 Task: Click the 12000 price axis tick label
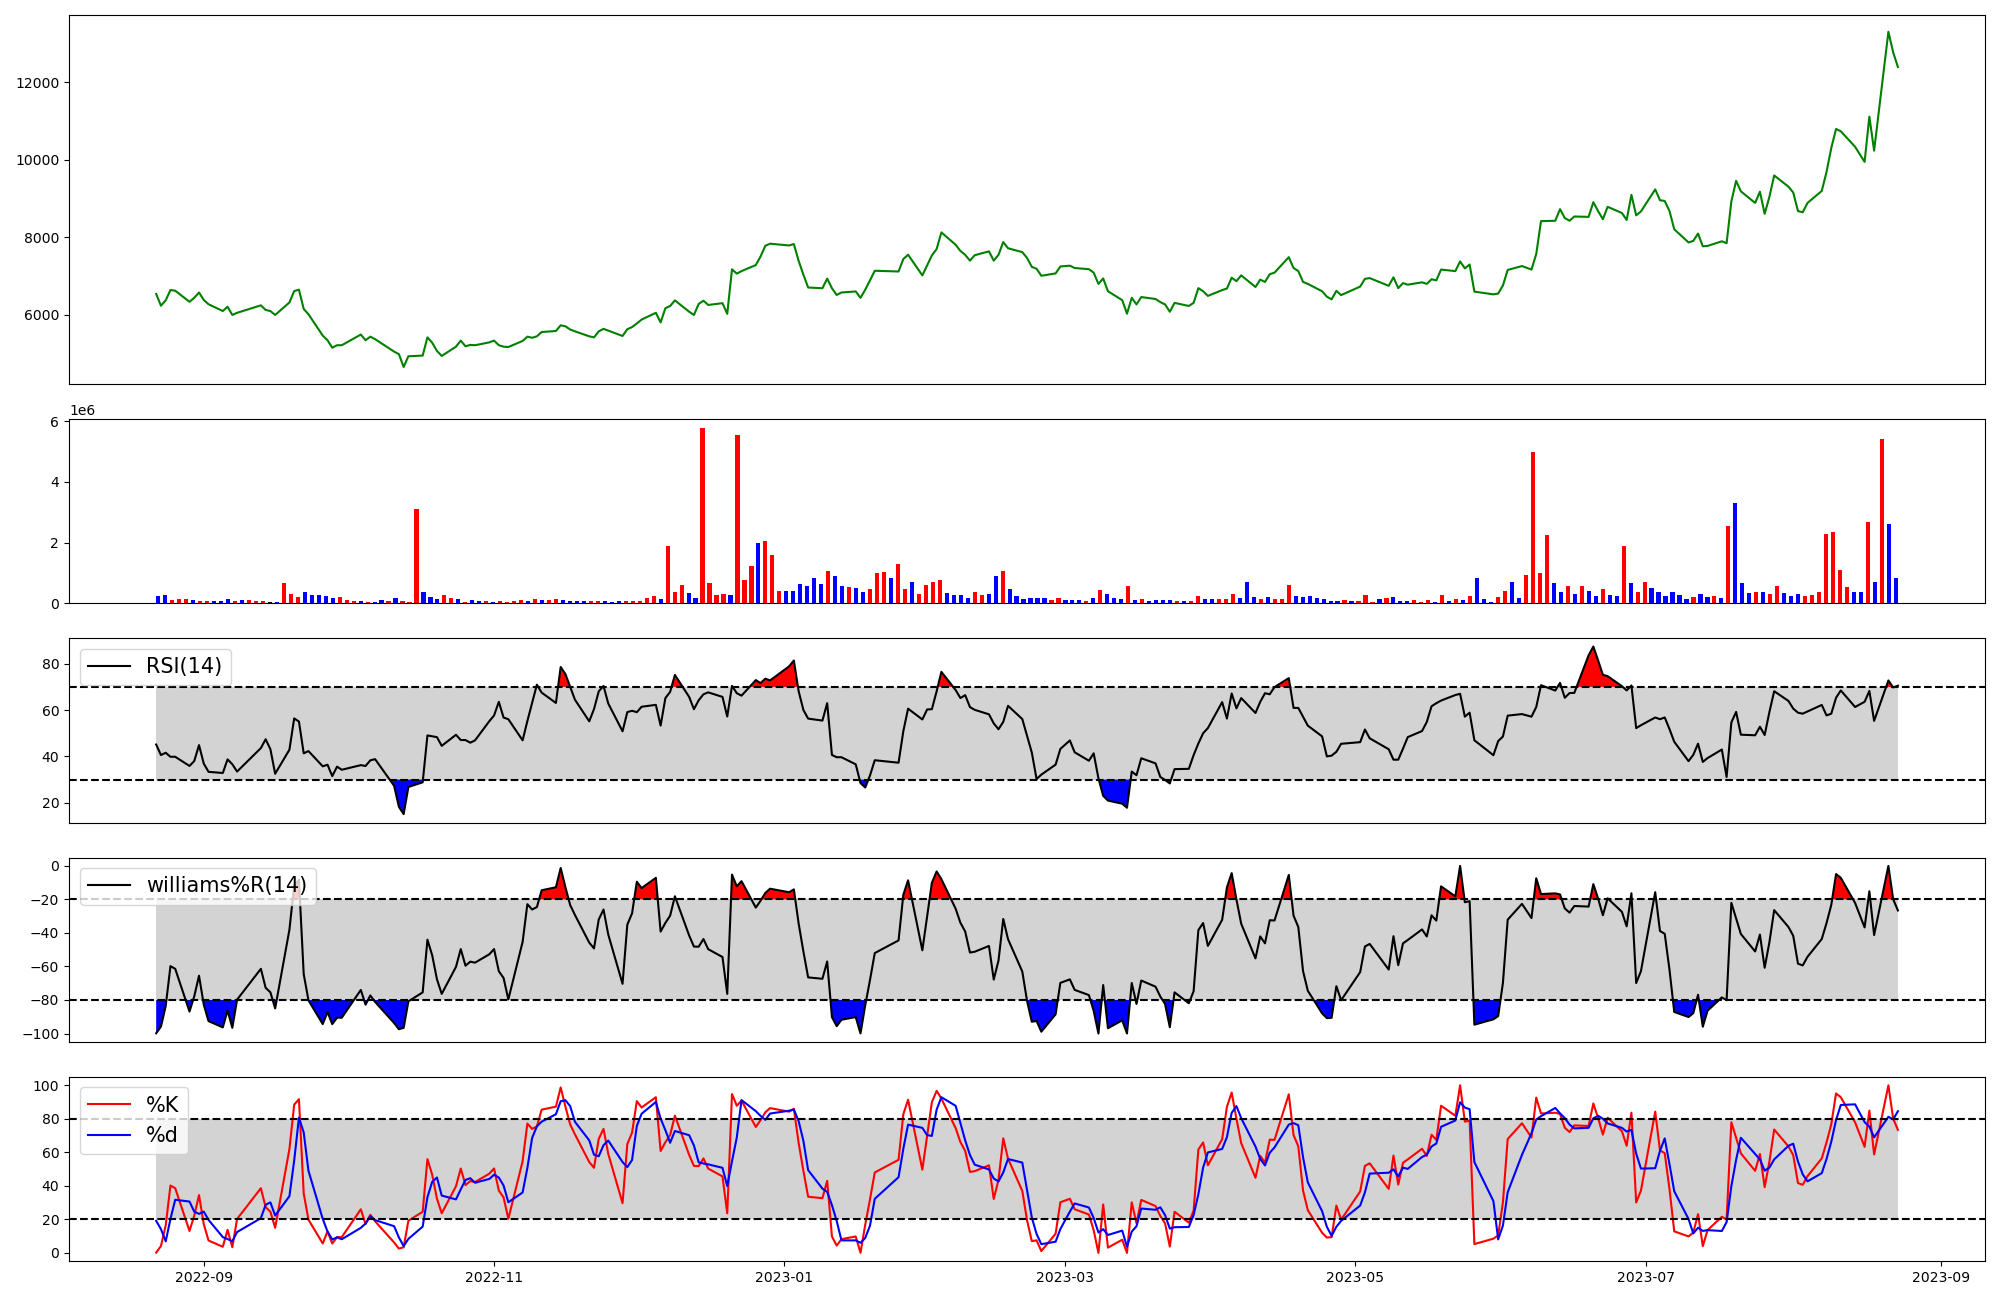(x=37, y=83)
